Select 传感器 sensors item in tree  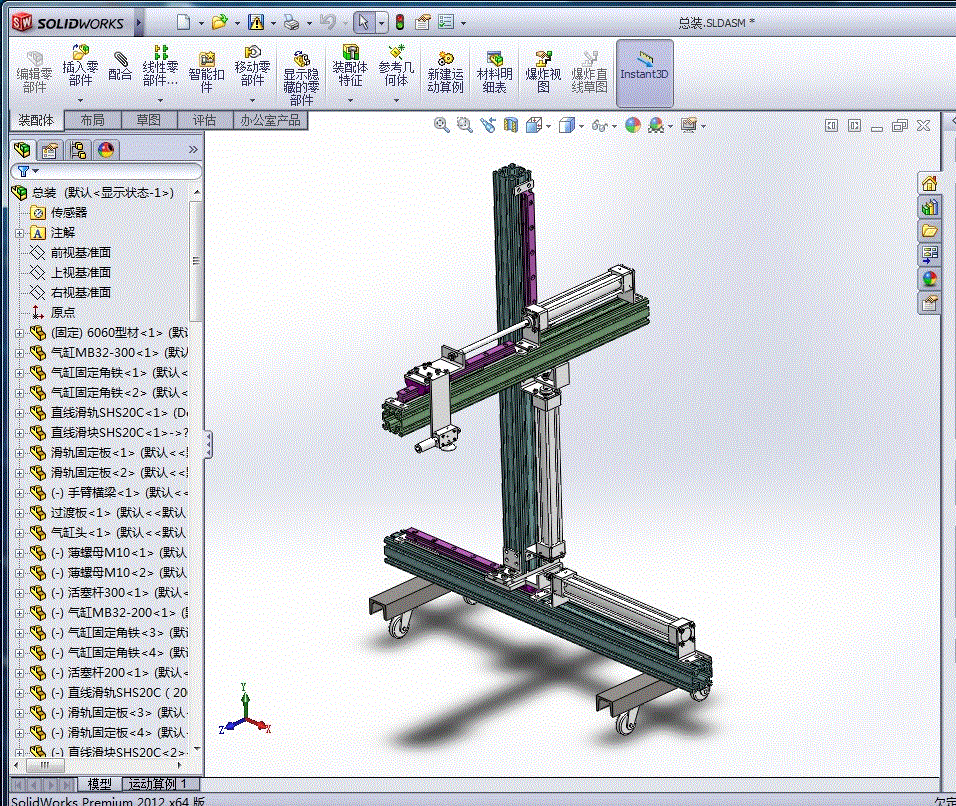point(69,213)
